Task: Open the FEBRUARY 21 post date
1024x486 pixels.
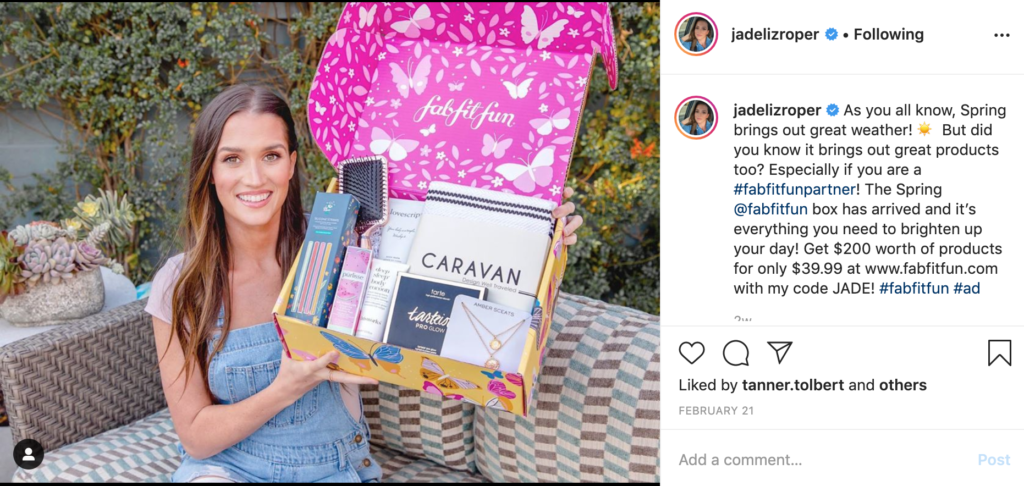Action: (x=716, y=411)
